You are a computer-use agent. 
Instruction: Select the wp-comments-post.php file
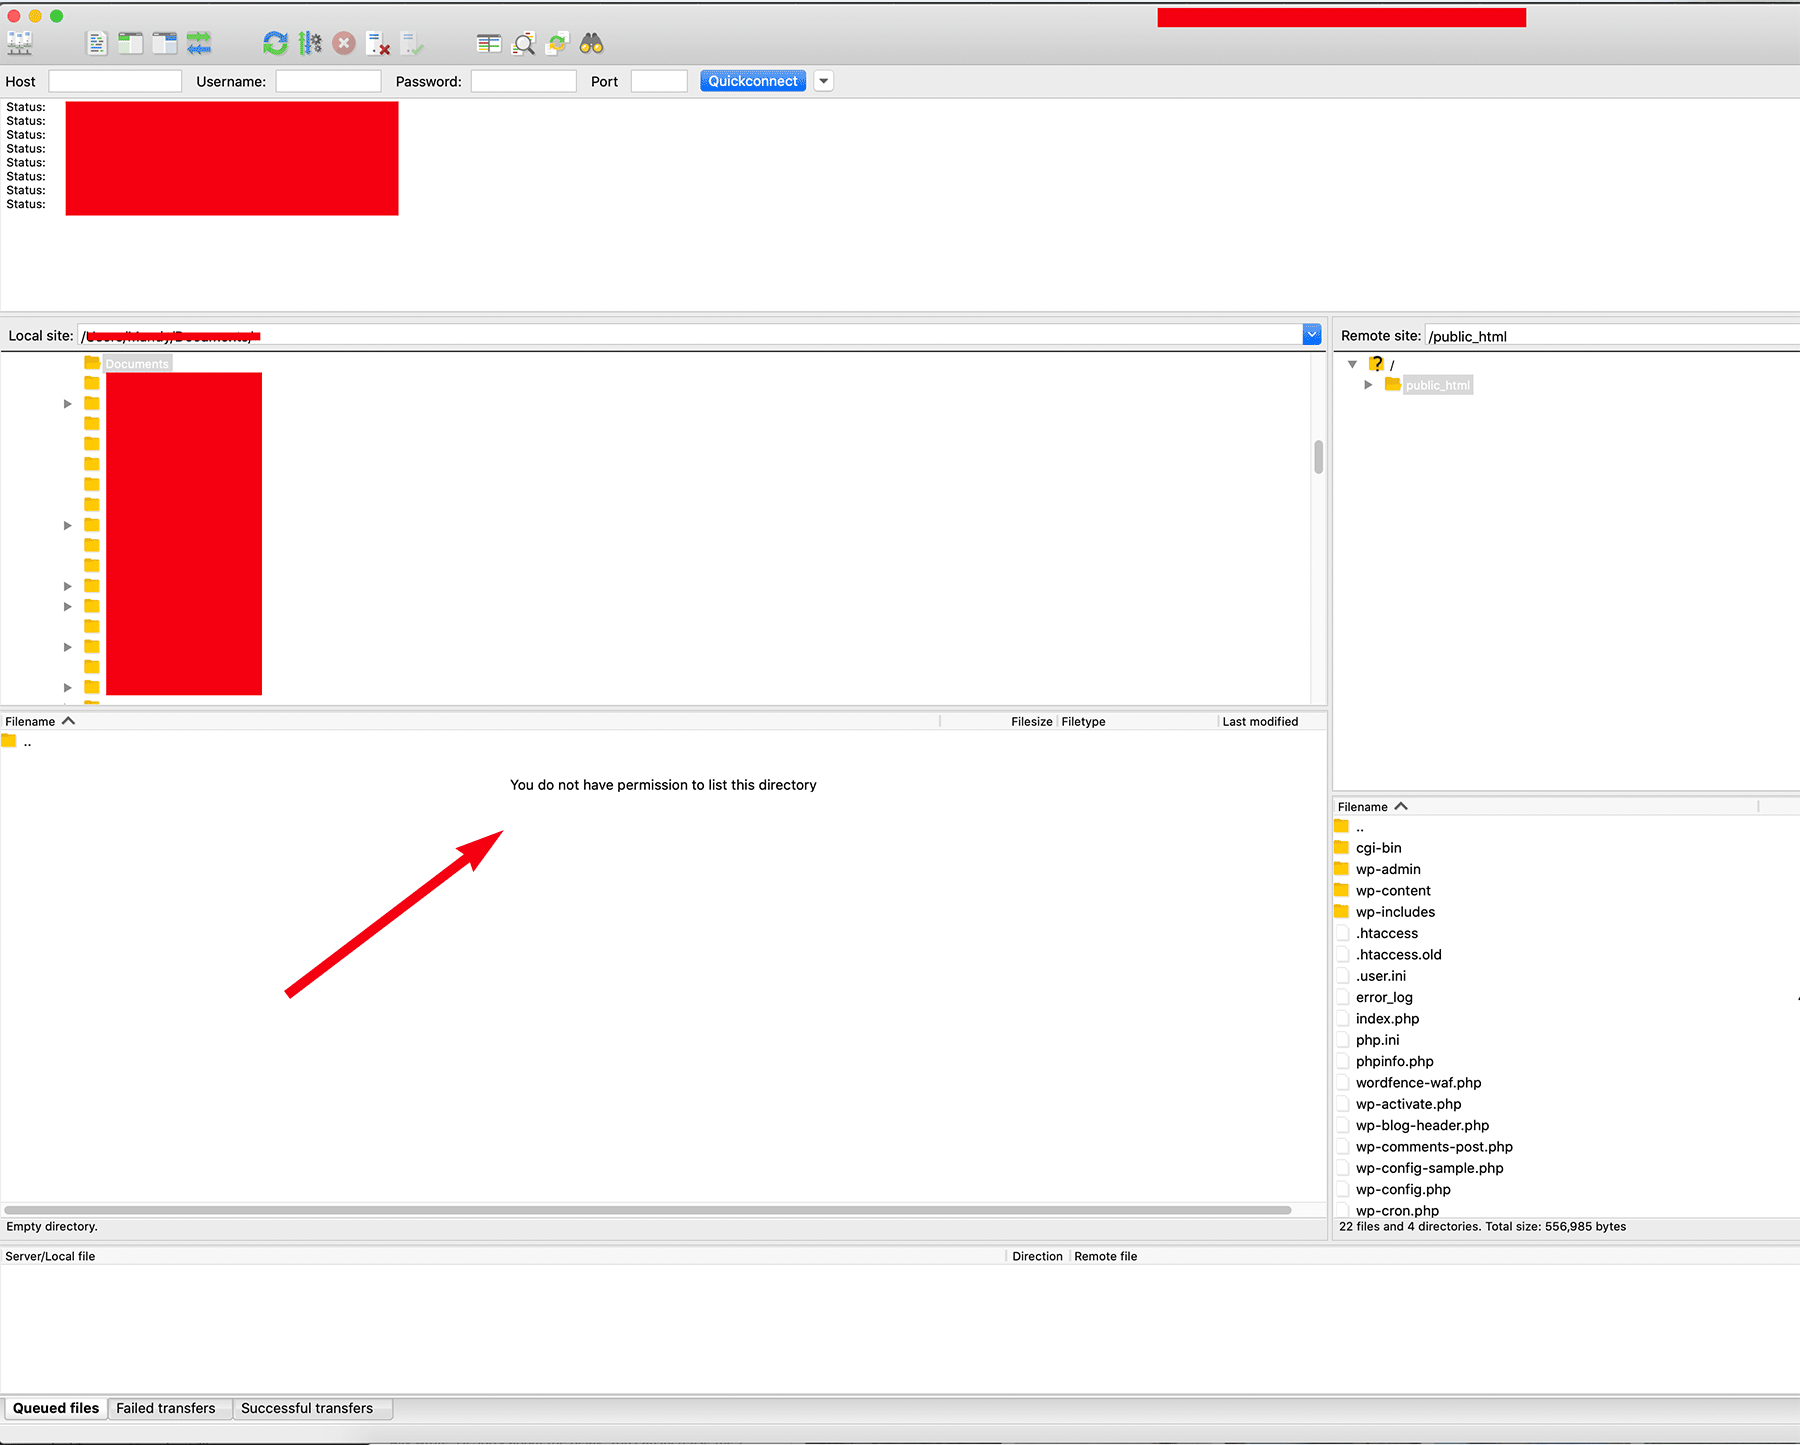(1434, 1146)
